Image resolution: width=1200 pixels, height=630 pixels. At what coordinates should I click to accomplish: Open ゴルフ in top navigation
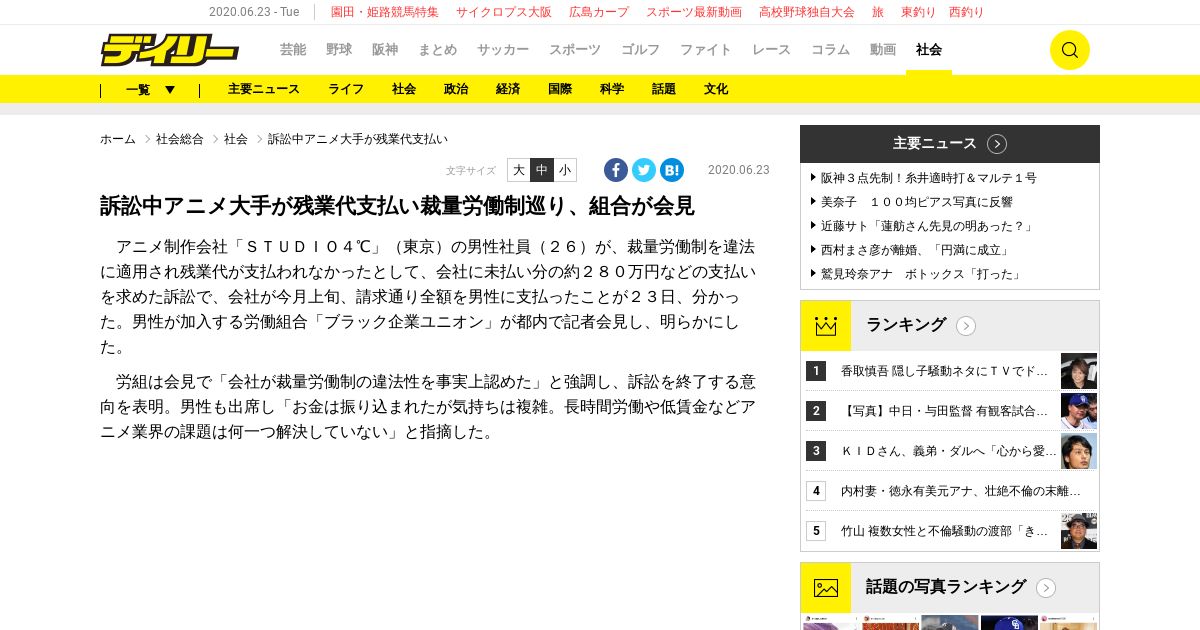pos(640,50)
